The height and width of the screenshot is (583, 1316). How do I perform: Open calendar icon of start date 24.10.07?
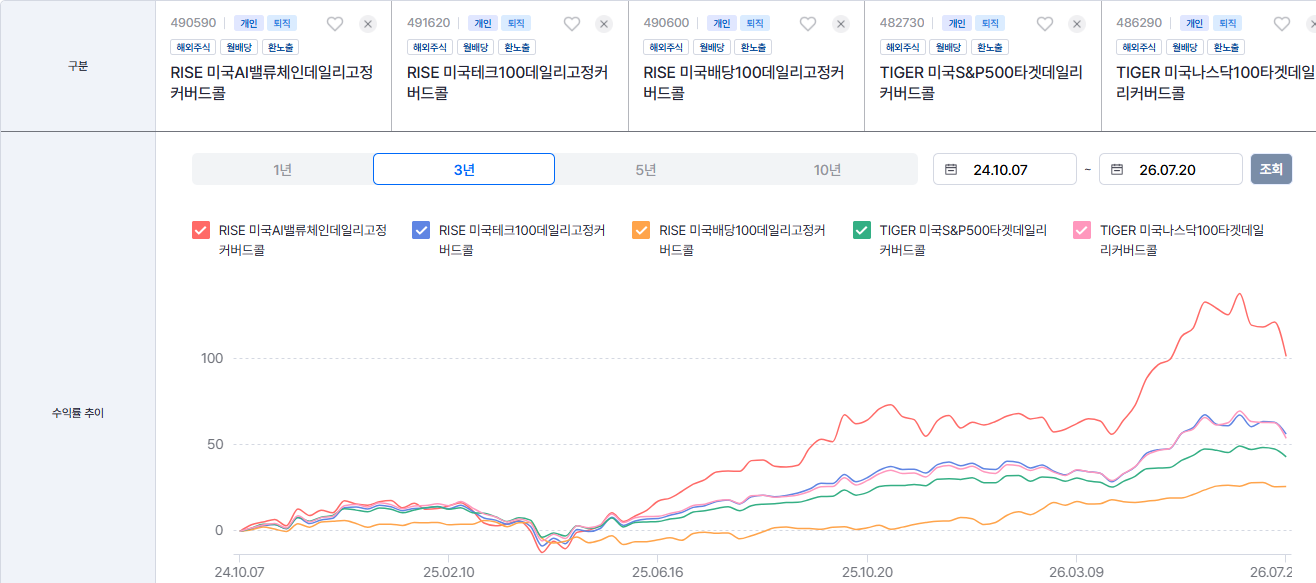click(951, 170)
